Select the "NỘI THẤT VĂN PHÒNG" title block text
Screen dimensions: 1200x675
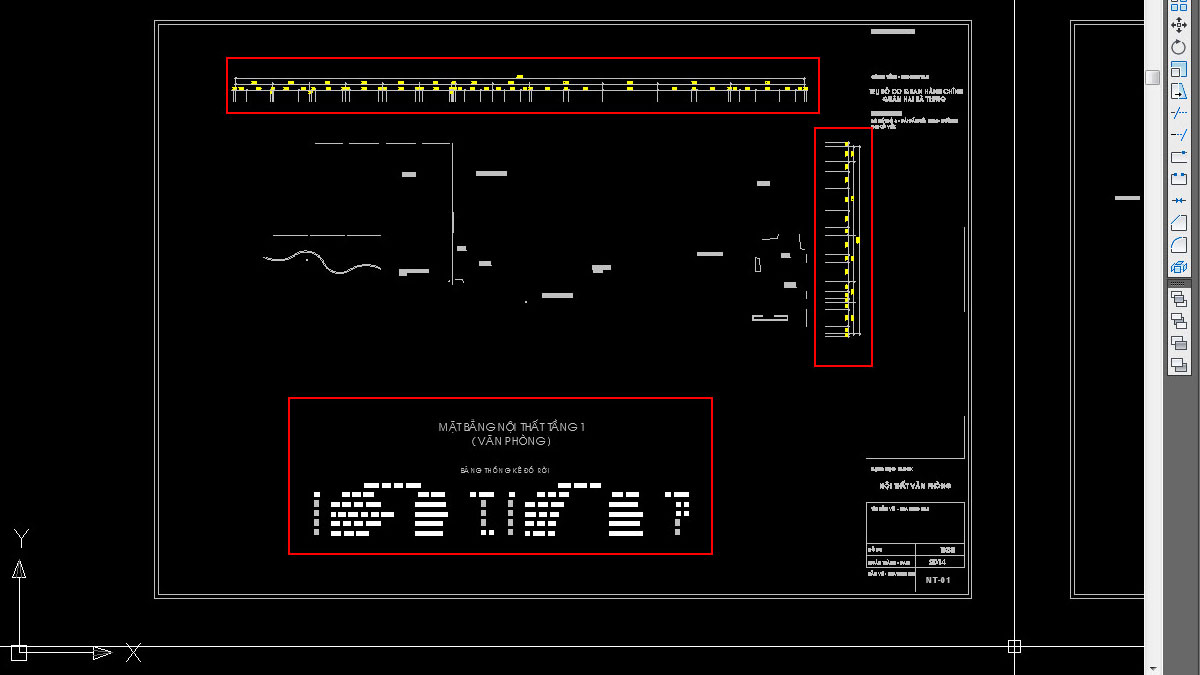(x=915, y=486)
